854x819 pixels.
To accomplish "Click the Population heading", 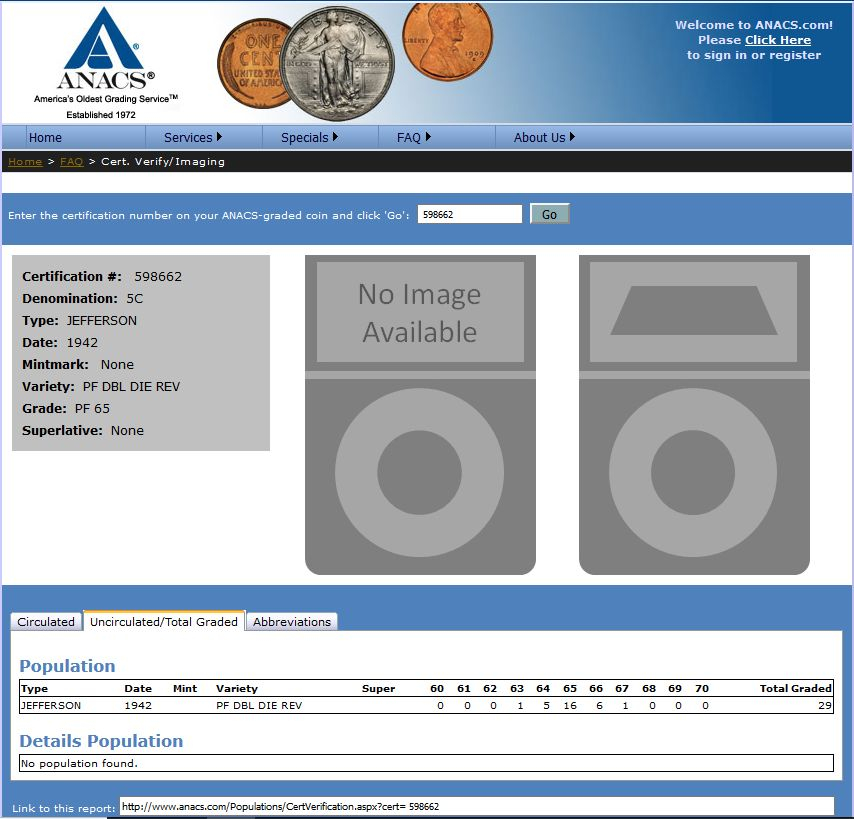I will click(68, 666).
